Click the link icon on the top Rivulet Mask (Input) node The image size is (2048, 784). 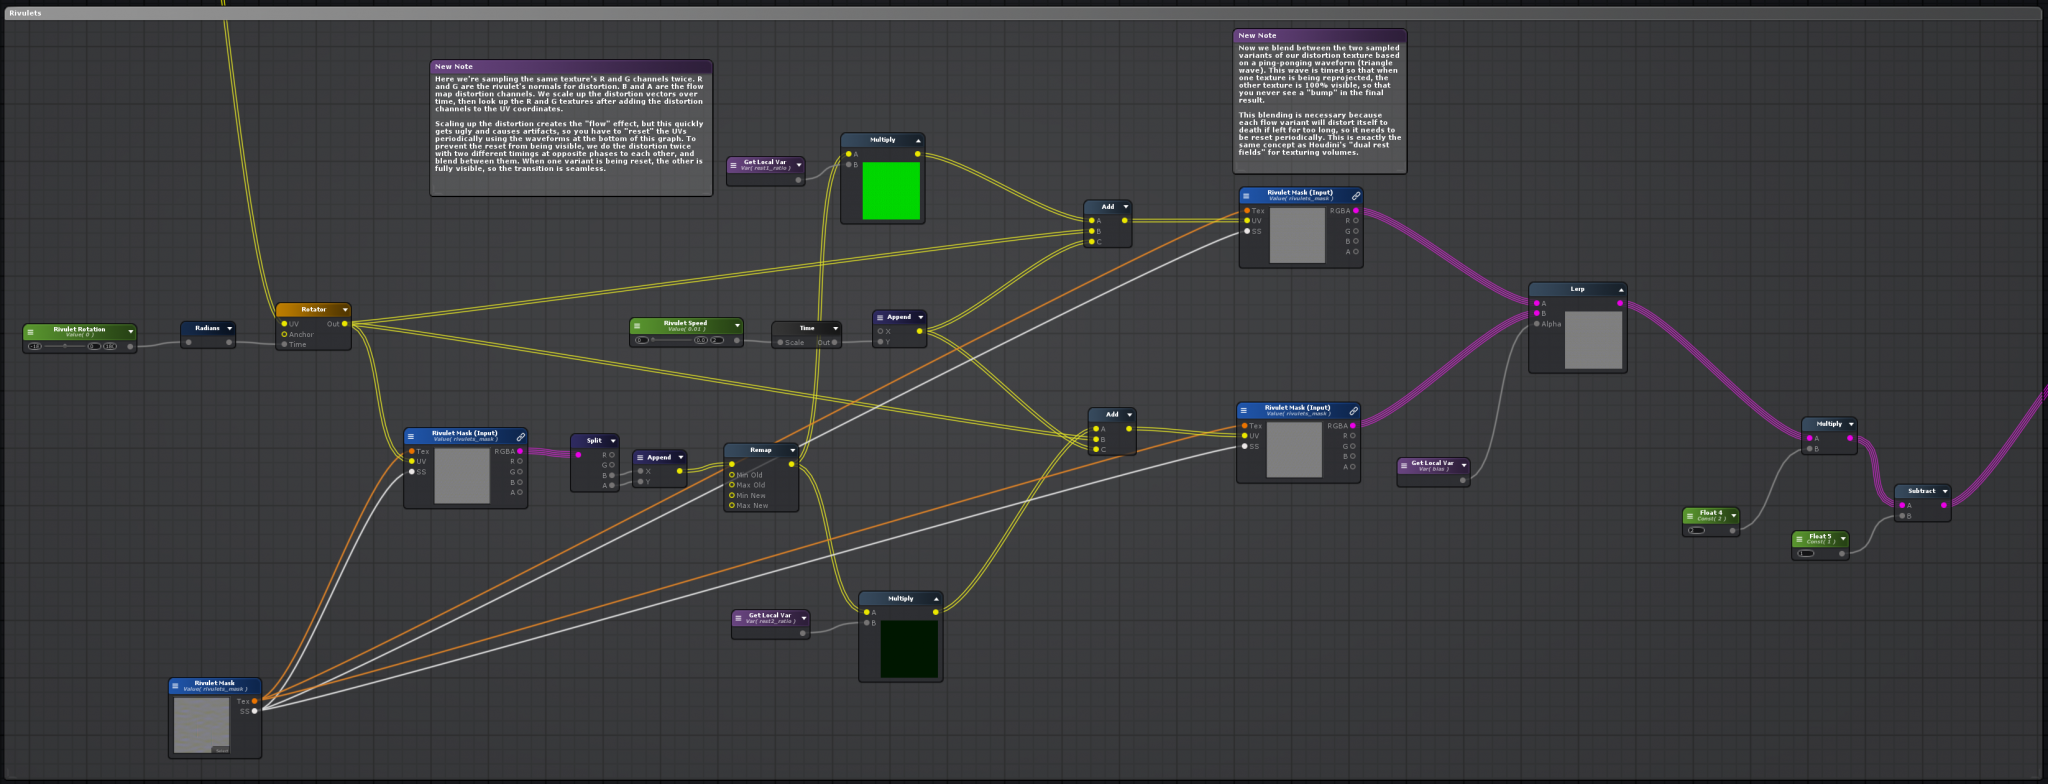(x=1355, y=195)
